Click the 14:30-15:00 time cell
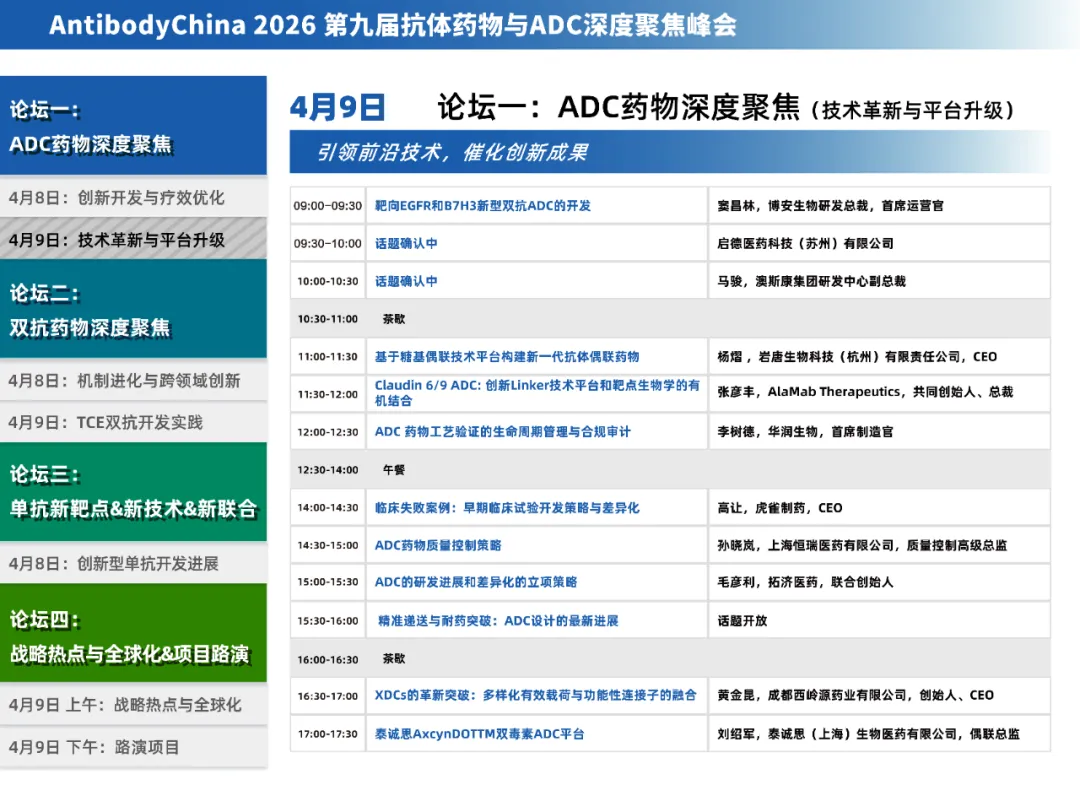Screen dimensions: 1080x785 [328, 545]
